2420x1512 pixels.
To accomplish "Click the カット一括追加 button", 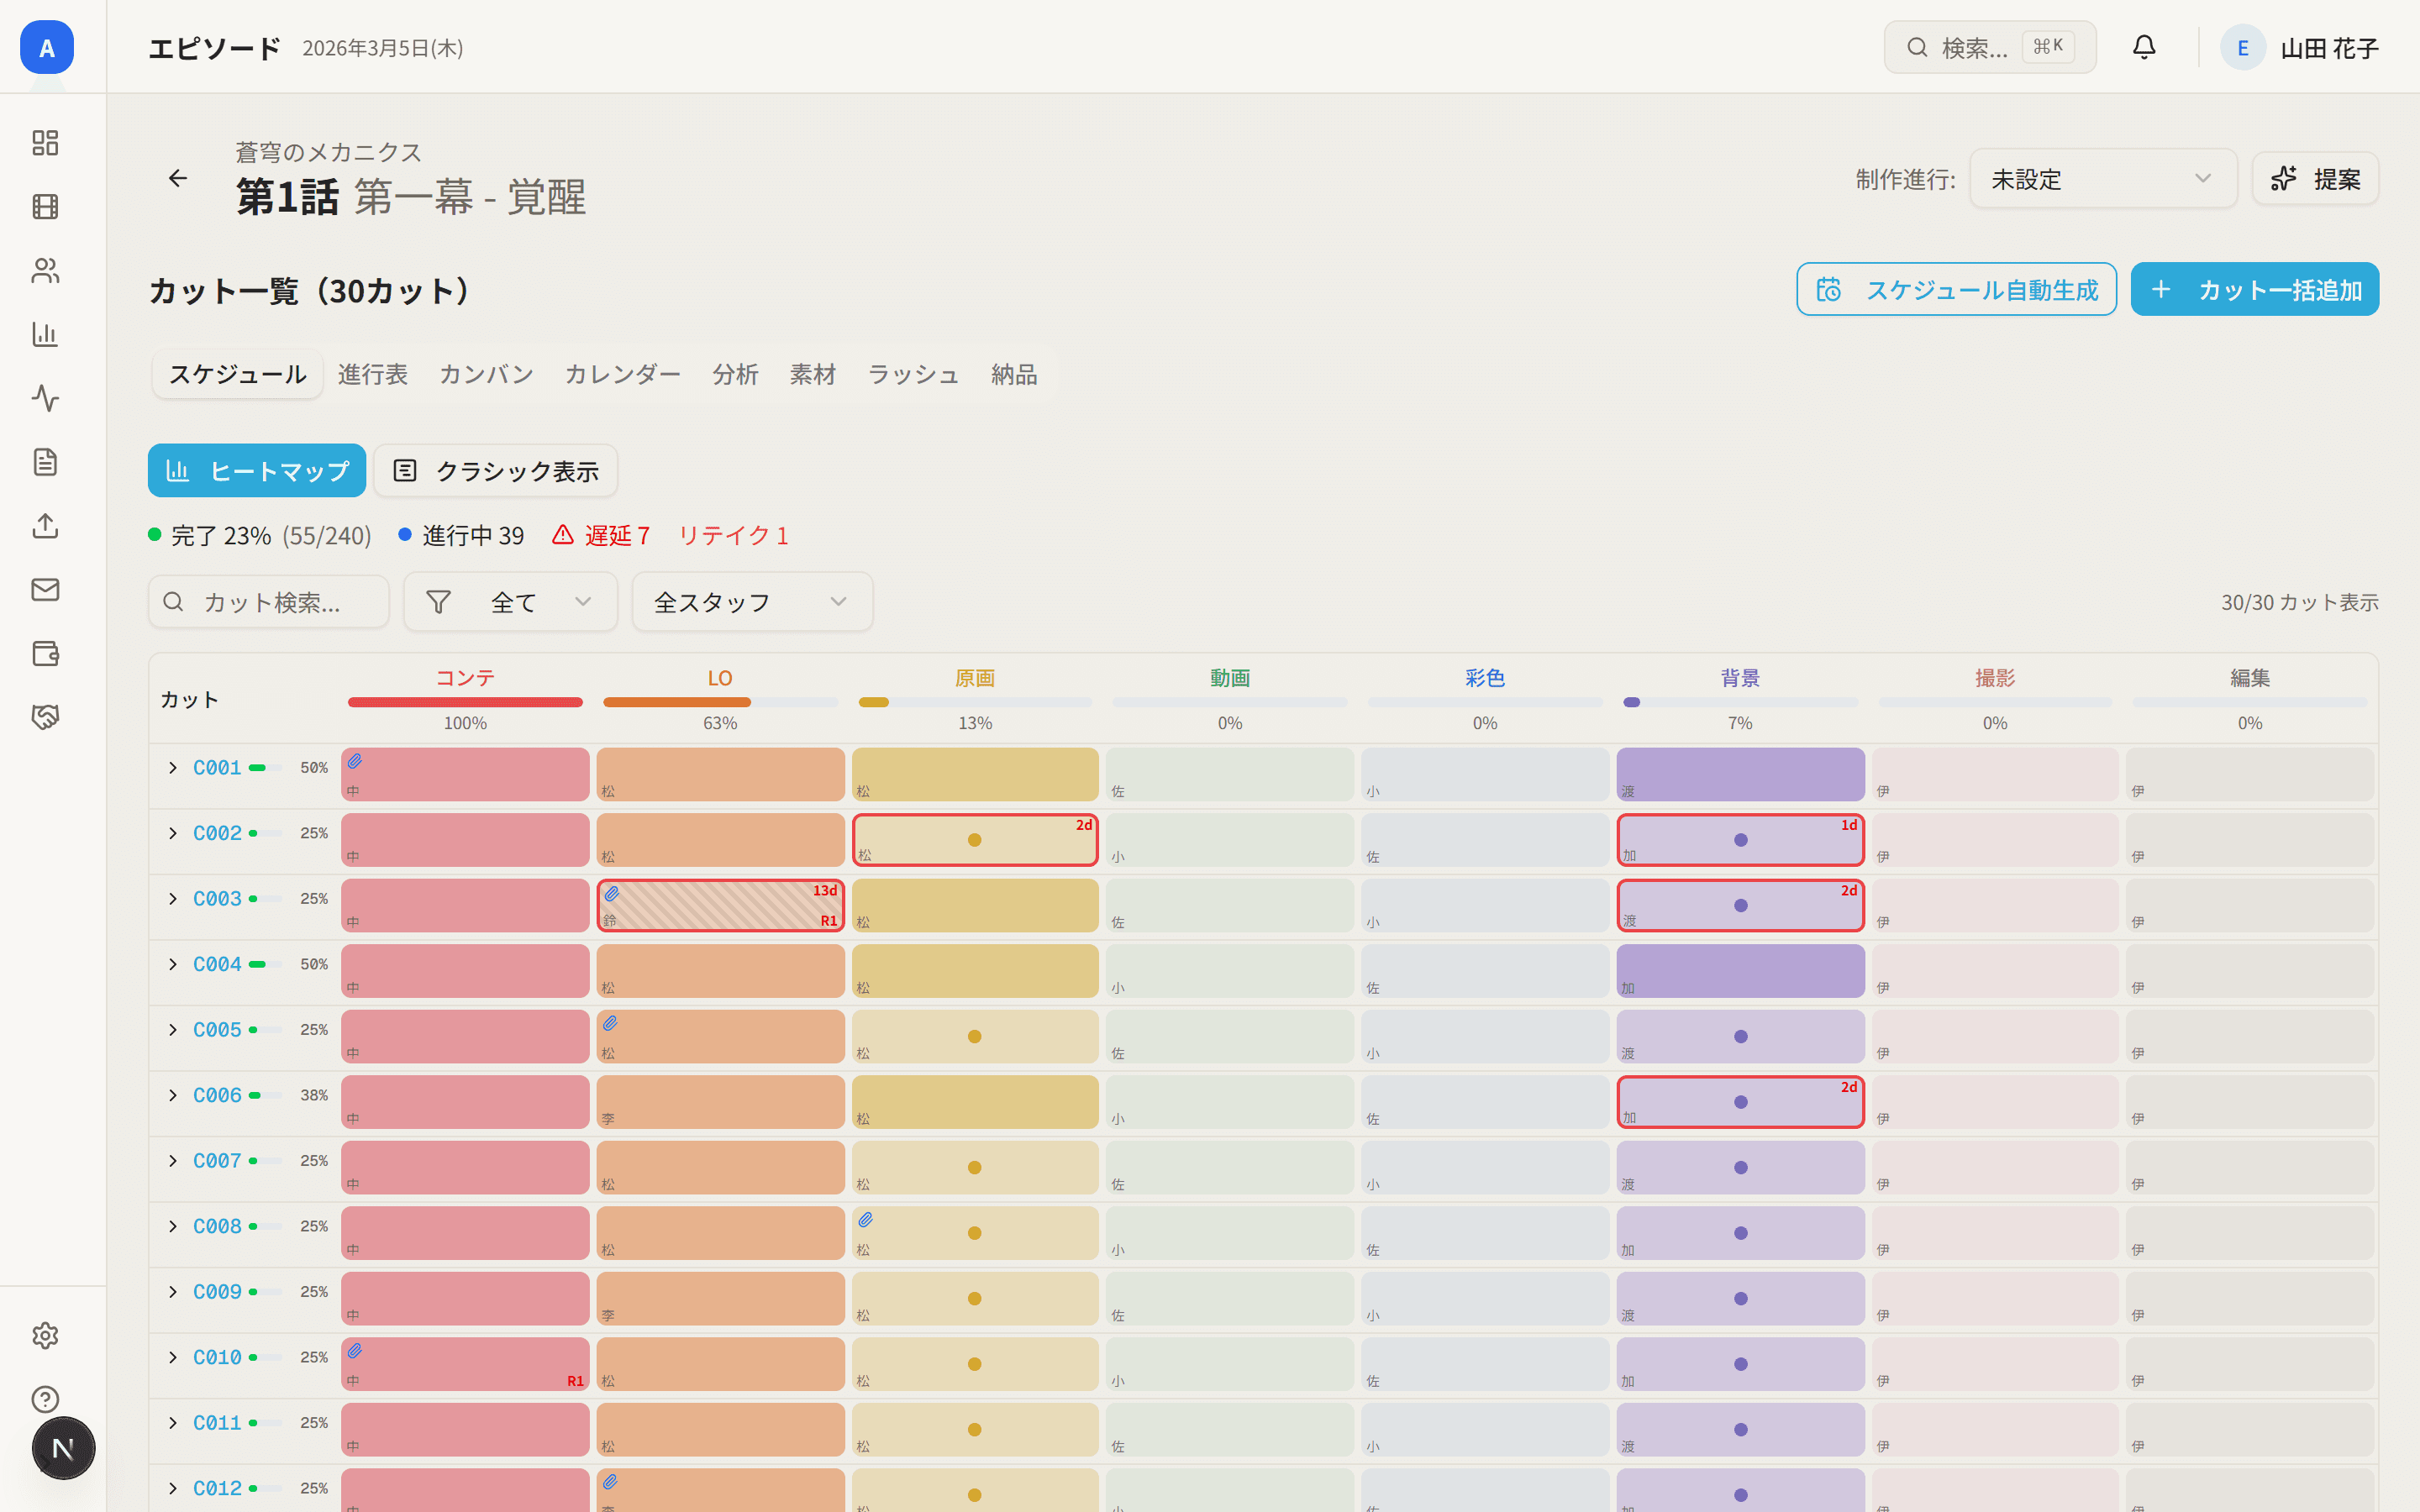I will [2254, 290].
